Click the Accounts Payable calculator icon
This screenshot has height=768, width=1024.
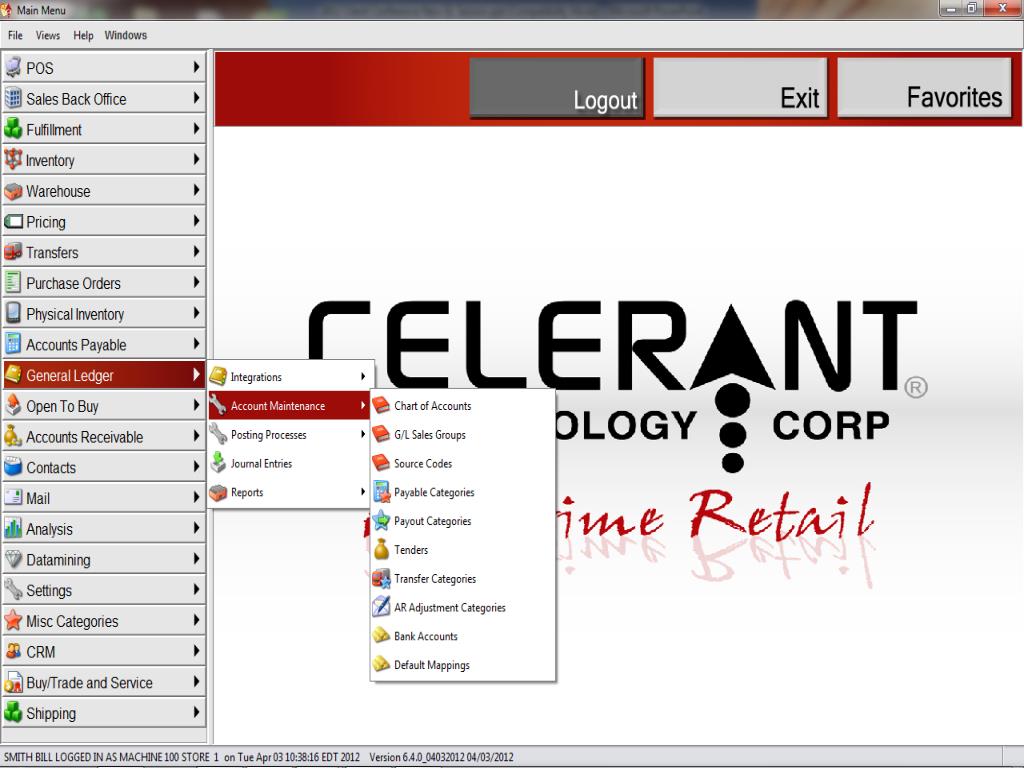tap(13, 344)
